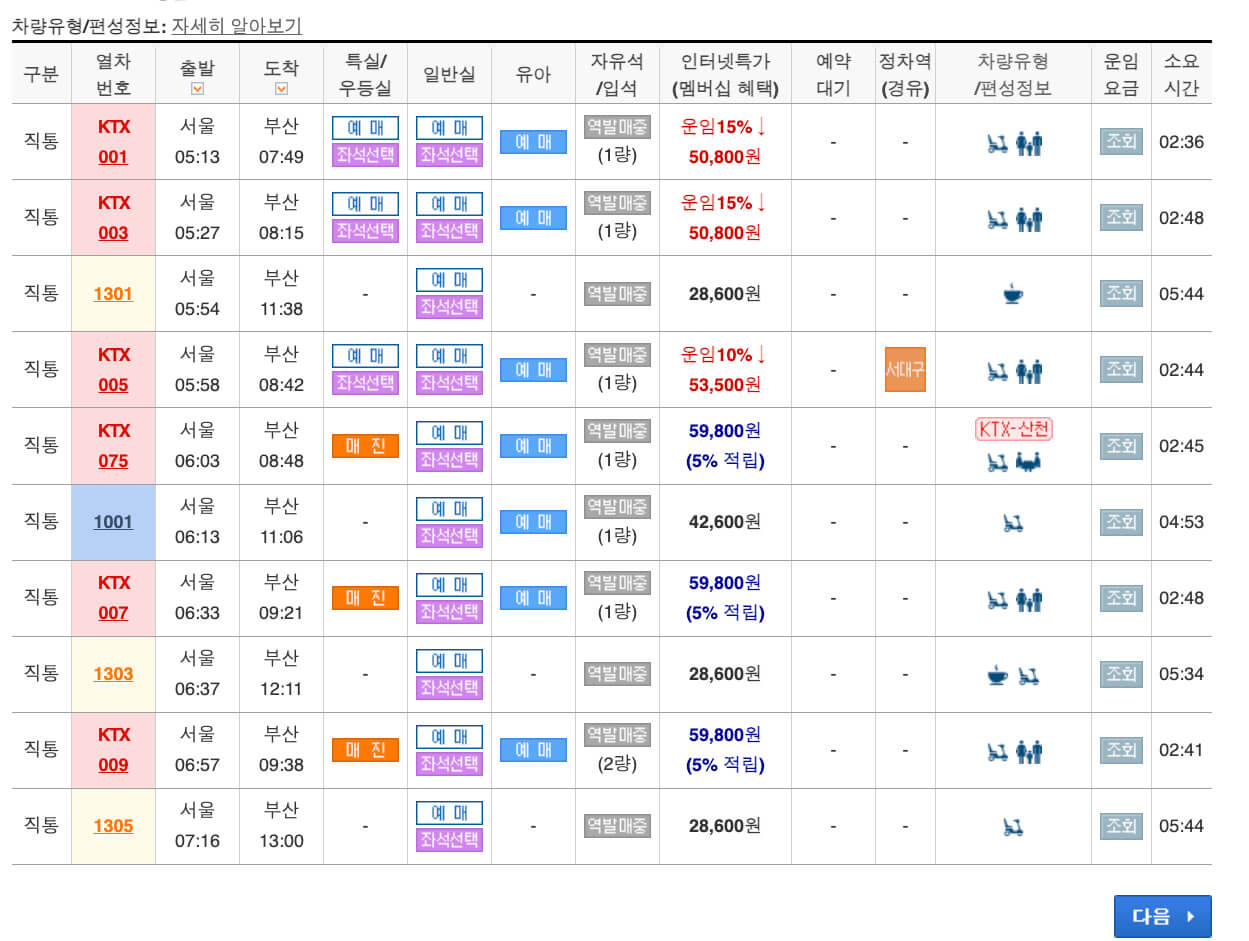Check fare with 조회 for KTX 001
This screenshot has width=1249, height=941.
tap(1121, 141)
